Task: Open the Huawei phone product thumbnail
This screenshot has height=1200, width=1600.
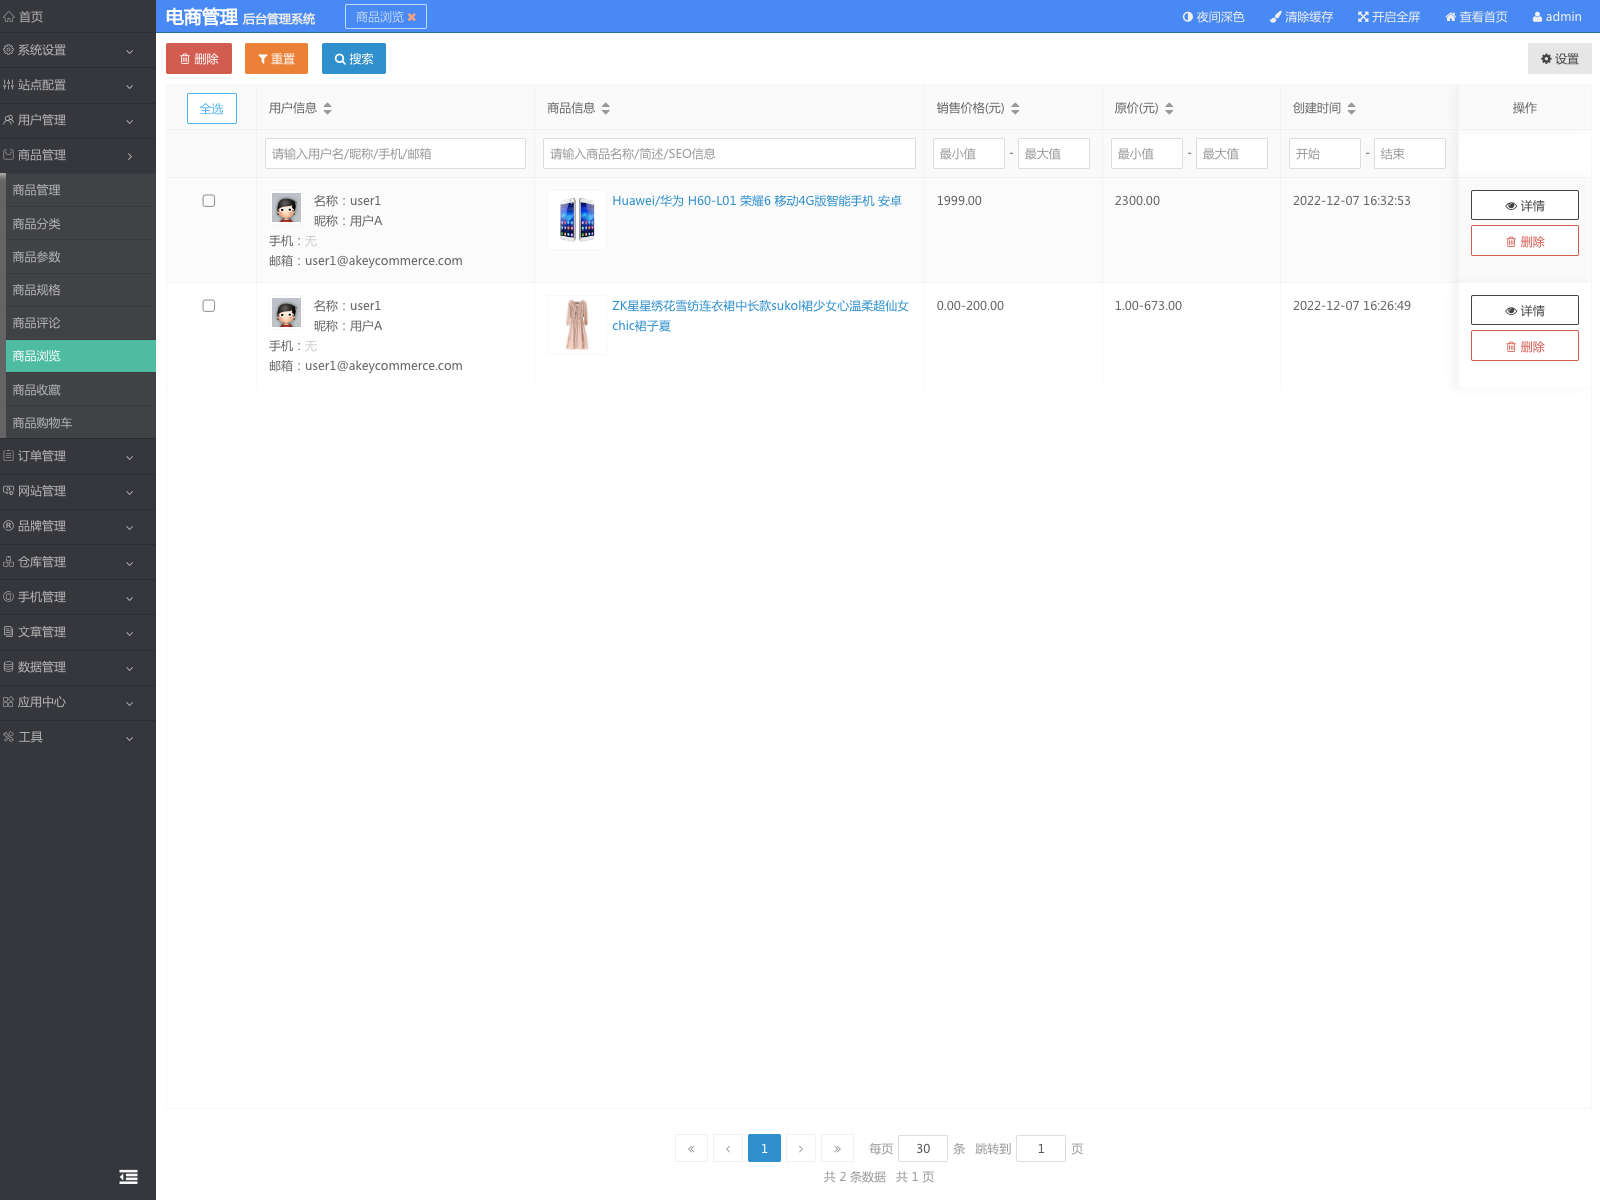Action: click(577, 220)
